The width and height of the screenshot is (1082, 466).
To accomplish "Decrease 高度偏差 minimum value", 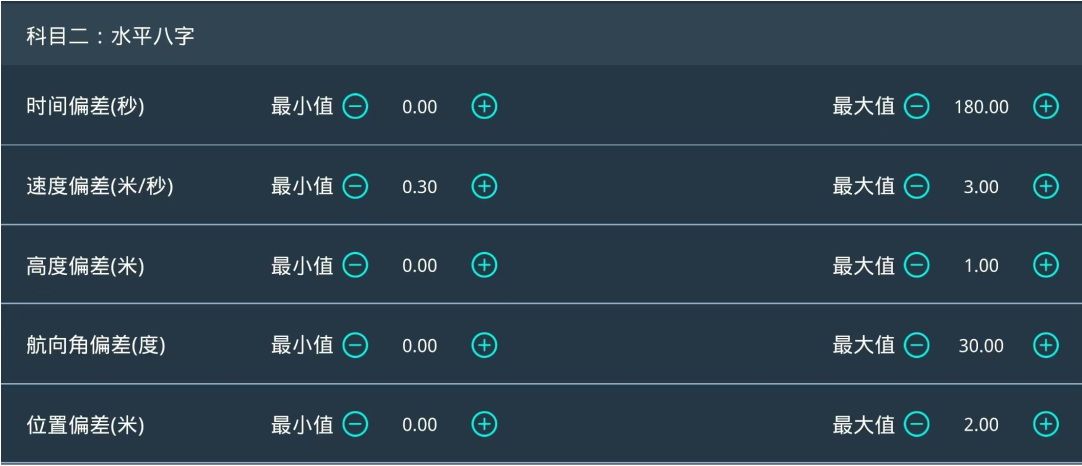I will [x=356, y=265].
